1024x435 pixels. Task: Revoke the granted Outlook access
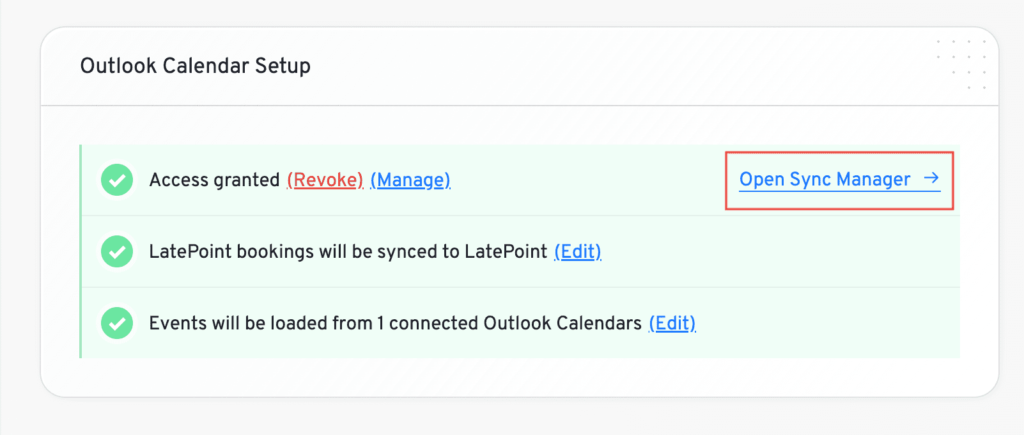tap(325, 180)
